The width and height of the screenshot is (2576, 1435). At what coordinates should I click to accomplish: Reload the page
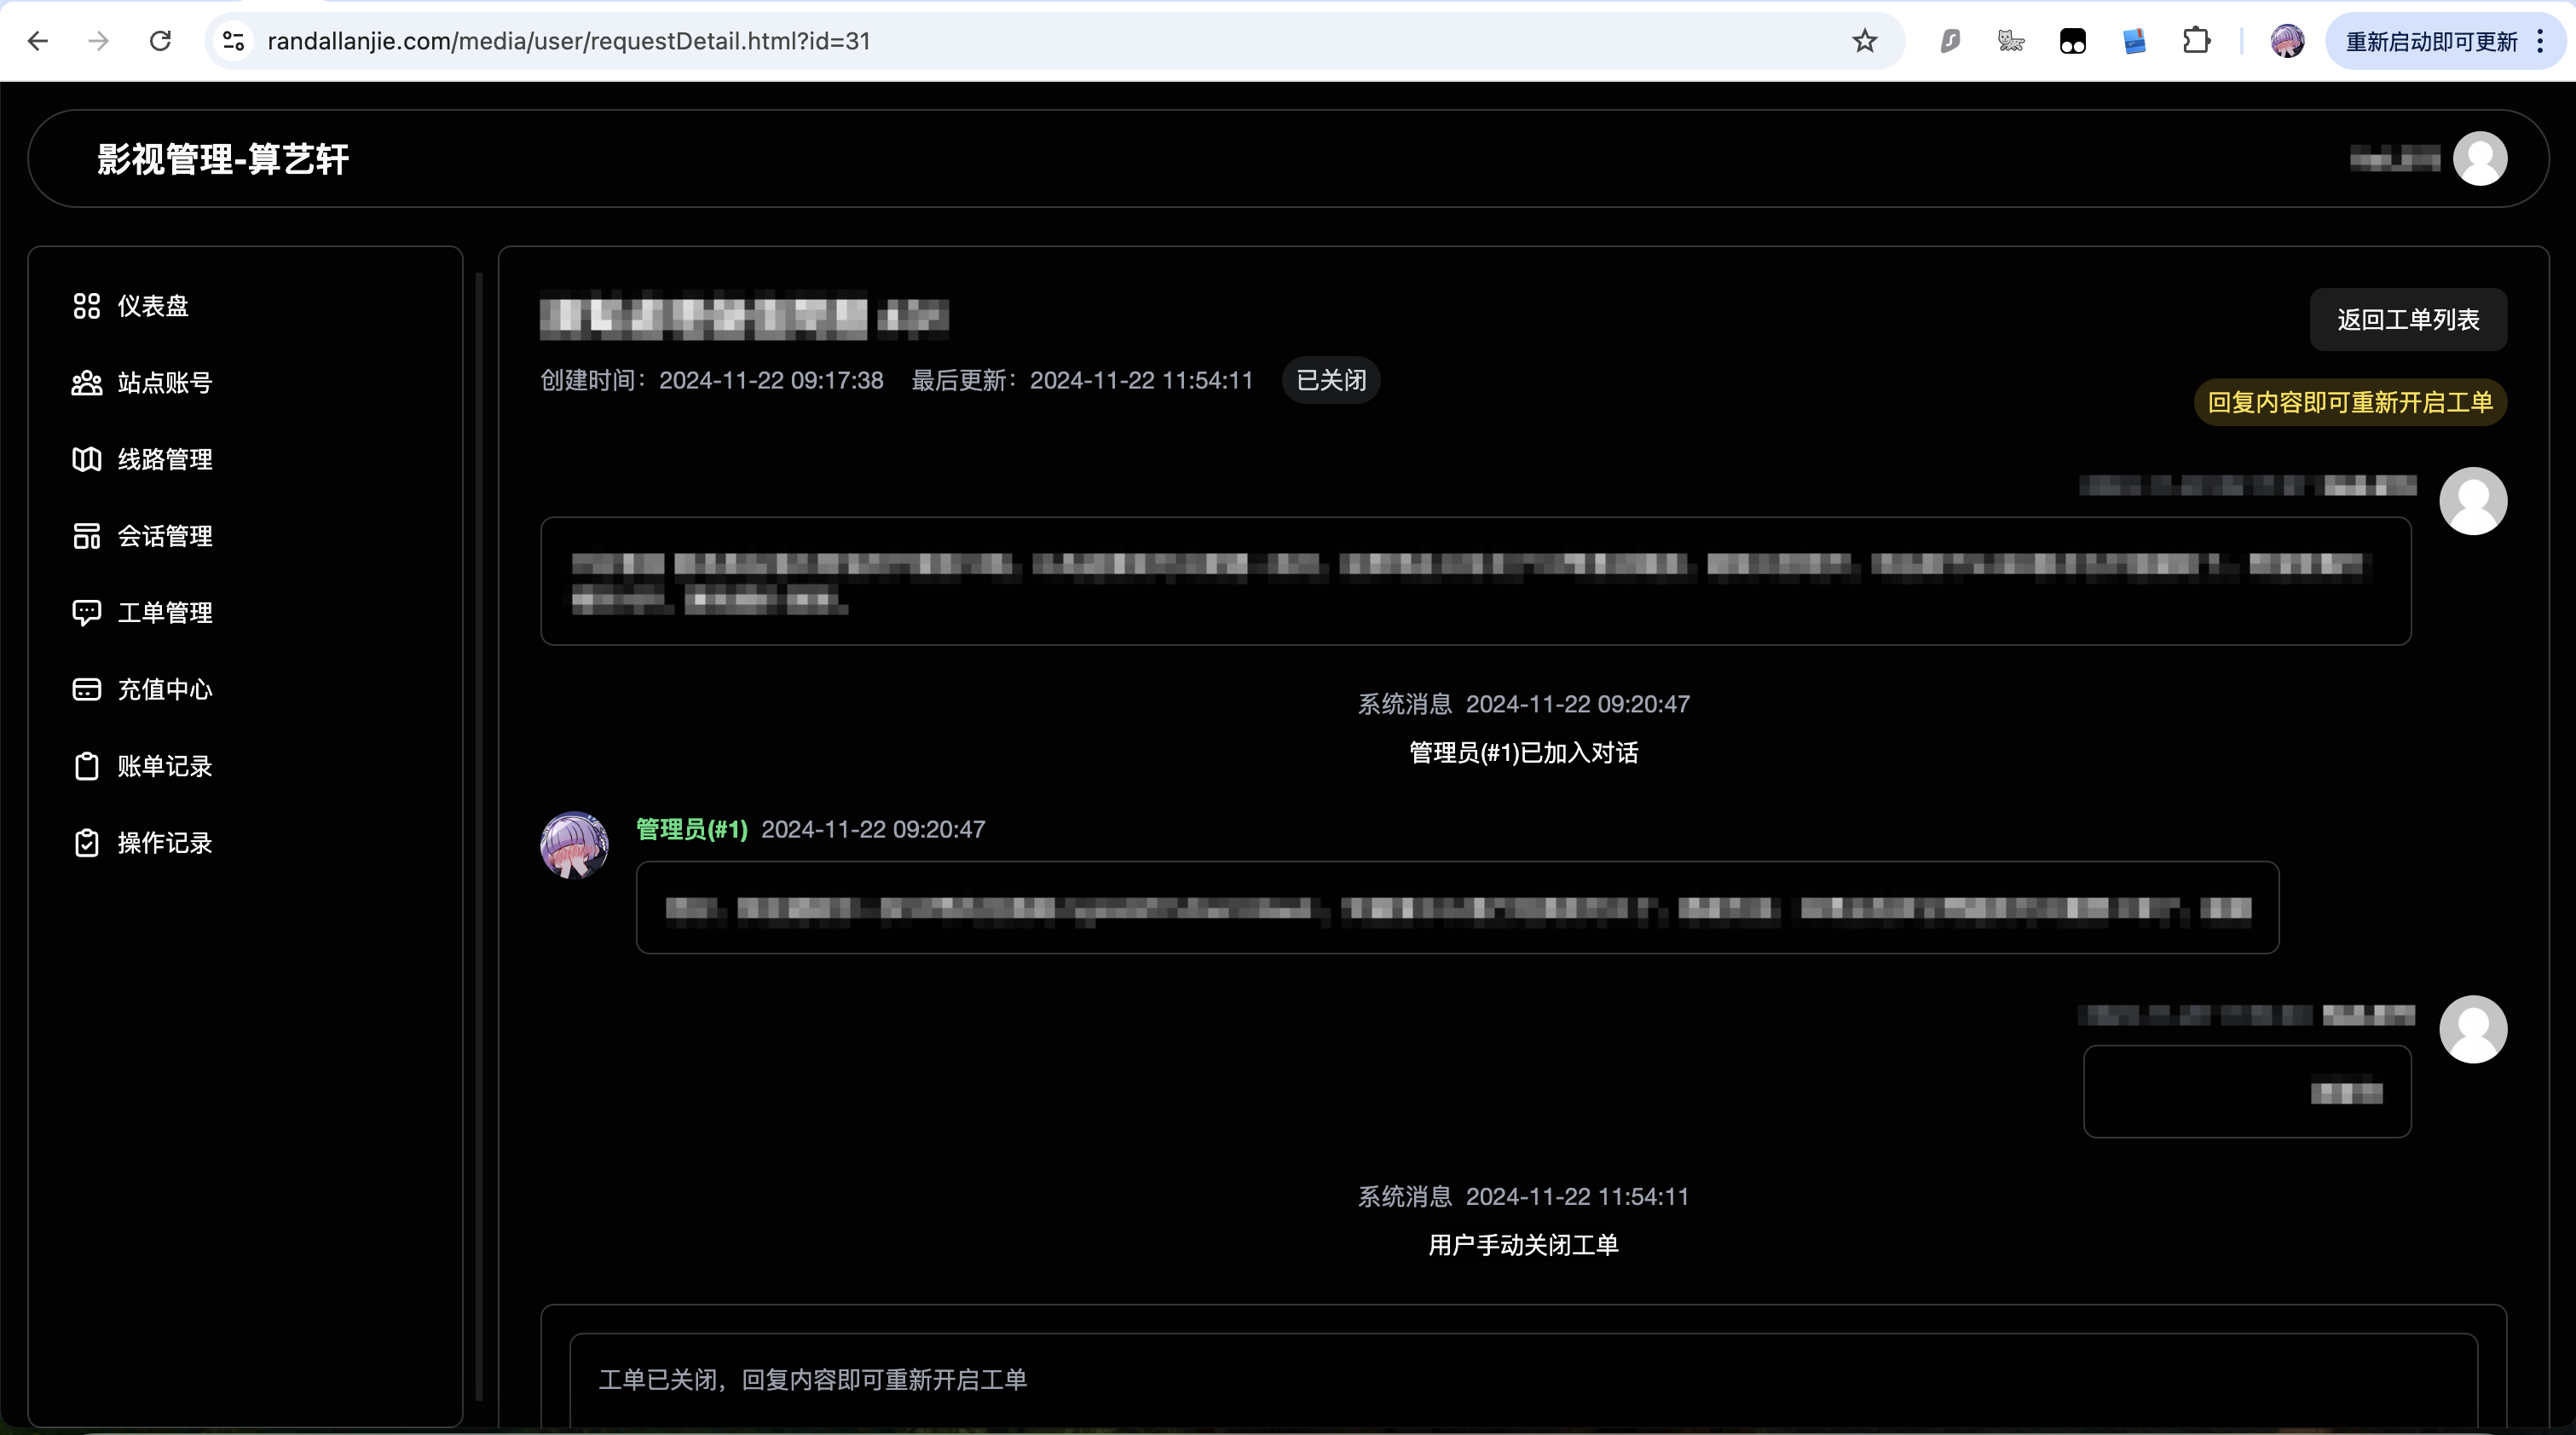160,41
